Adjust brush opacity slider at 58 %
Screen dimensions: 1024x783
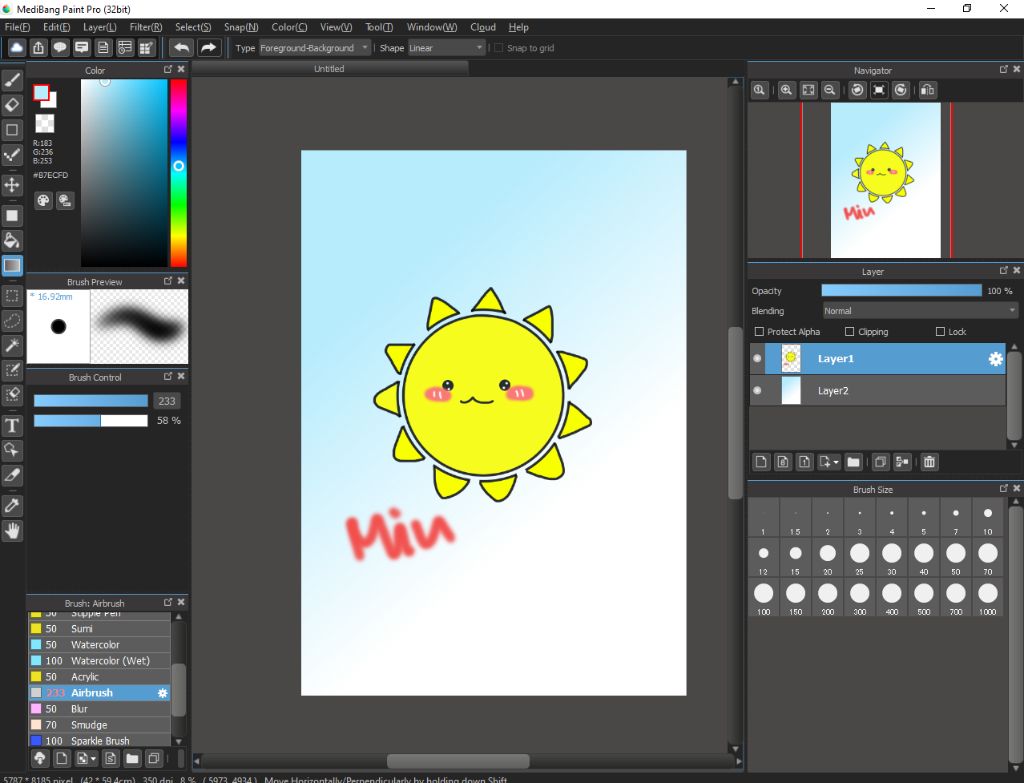tap(91, 421)
